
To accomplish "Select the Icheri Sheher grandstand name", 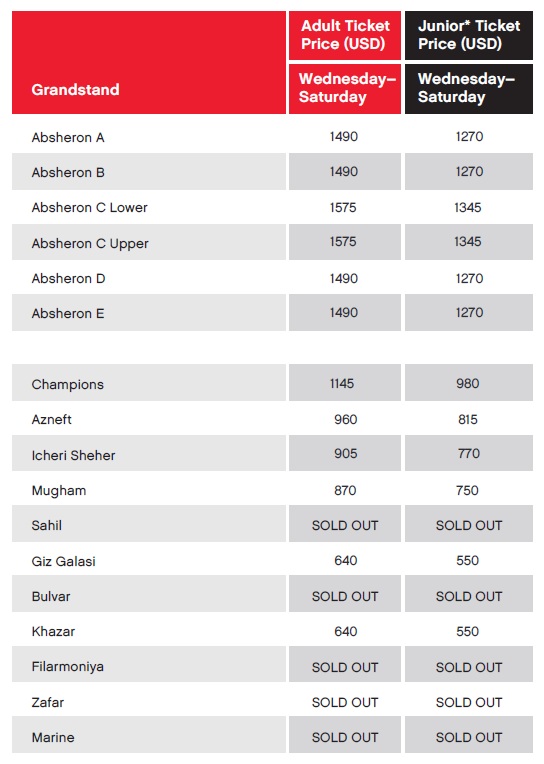I will coord(74,456).
